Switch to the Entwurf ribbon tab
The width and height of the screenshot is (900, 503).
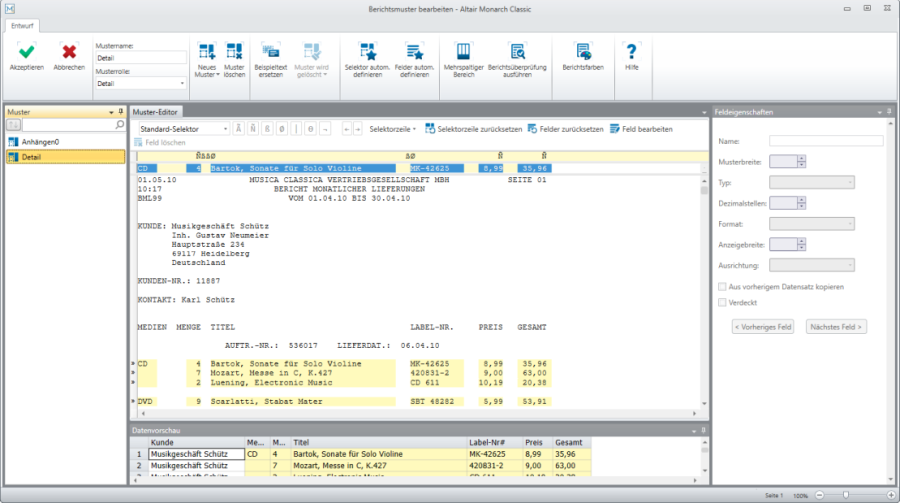coord(21,26)
